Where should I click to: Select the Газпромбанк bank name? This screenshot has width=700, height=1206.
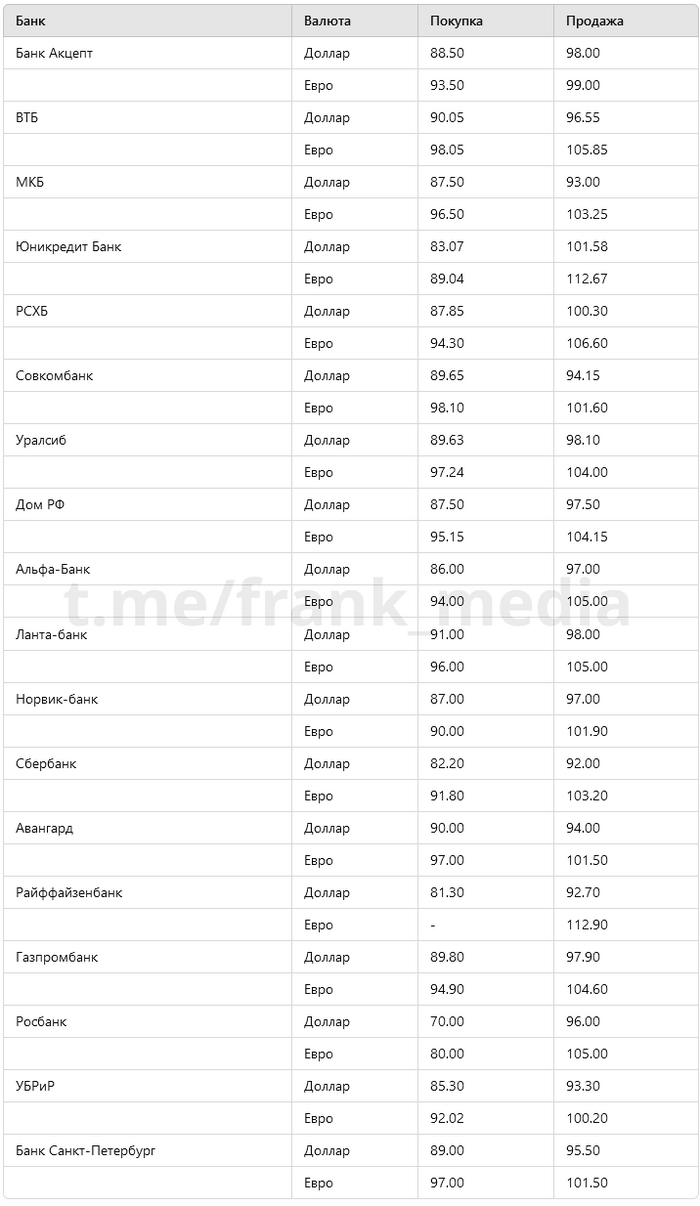(x=57, y=957)
